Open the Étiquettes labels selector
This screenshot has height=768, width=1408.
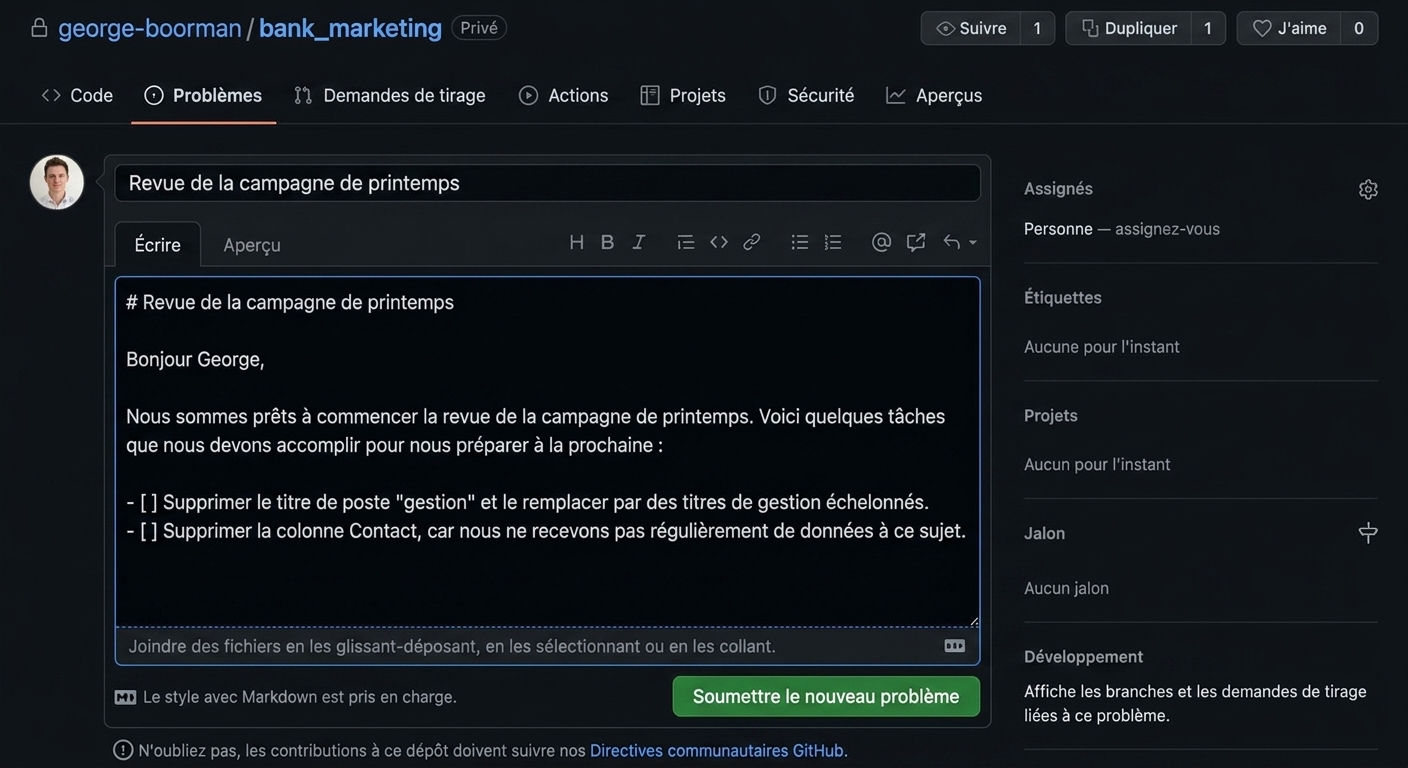point(1063,297)
